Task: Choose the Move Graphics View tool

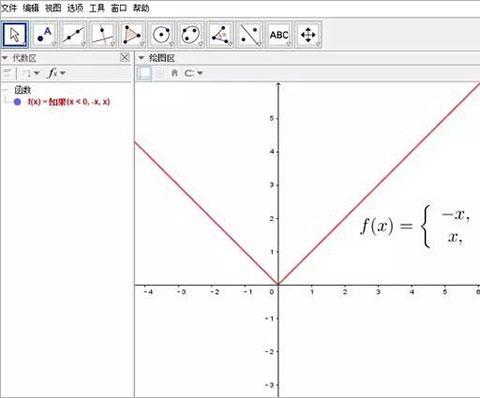Action: 308,35
